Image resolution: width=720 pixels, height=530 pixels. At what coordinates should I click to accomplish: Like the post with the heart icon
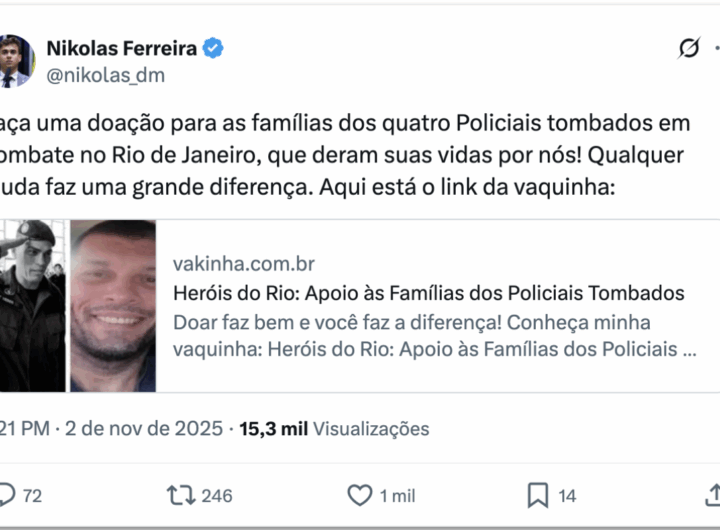tap(359, 495)
